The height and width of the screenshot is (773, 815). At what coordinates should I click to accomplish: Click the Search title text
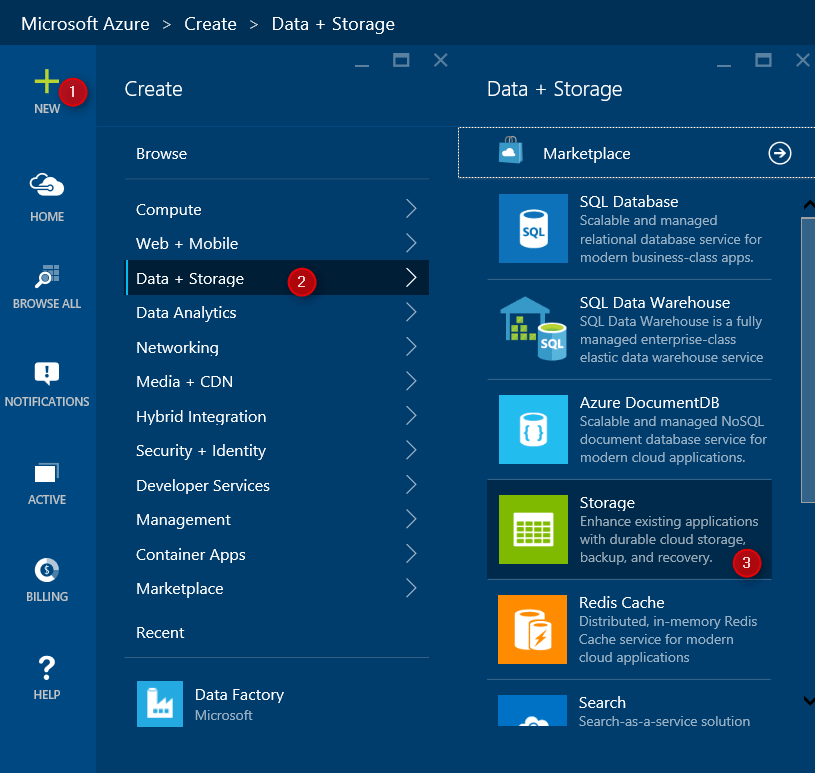602,702
